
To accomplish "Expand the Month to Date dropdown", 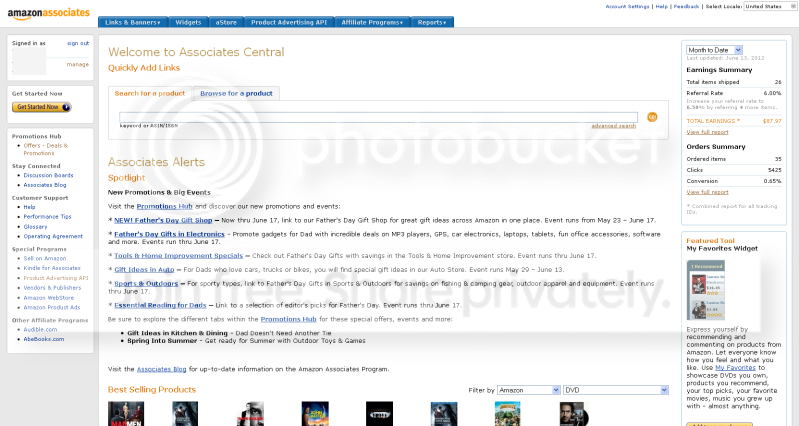I will coord(714,50).
